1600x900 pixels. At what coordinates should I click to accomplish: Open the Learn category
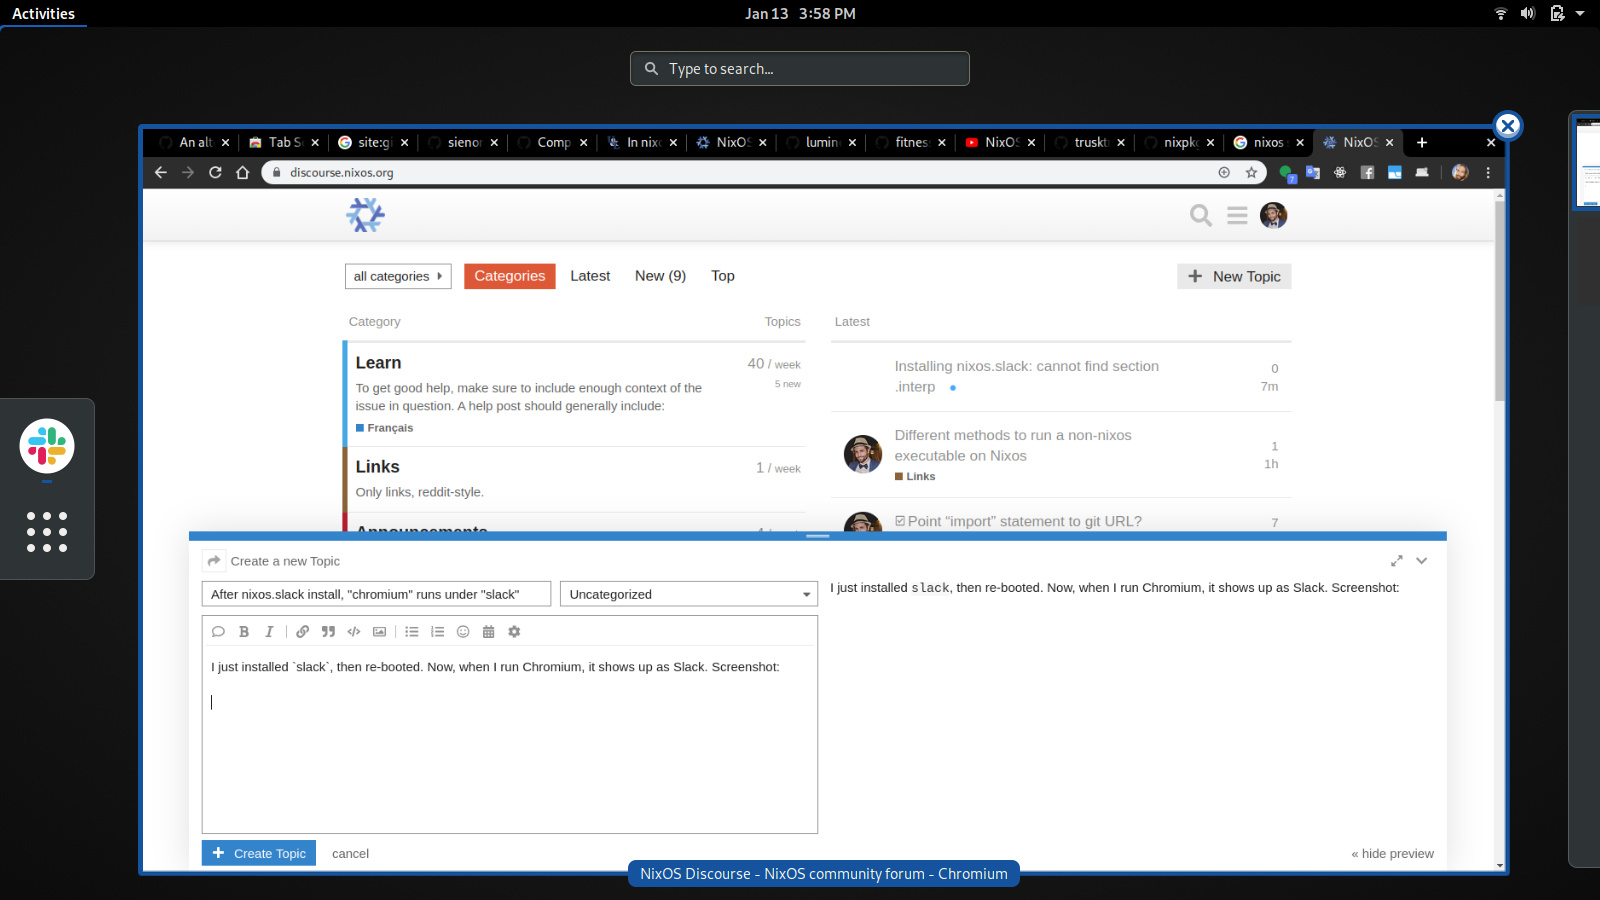[378, 363]
